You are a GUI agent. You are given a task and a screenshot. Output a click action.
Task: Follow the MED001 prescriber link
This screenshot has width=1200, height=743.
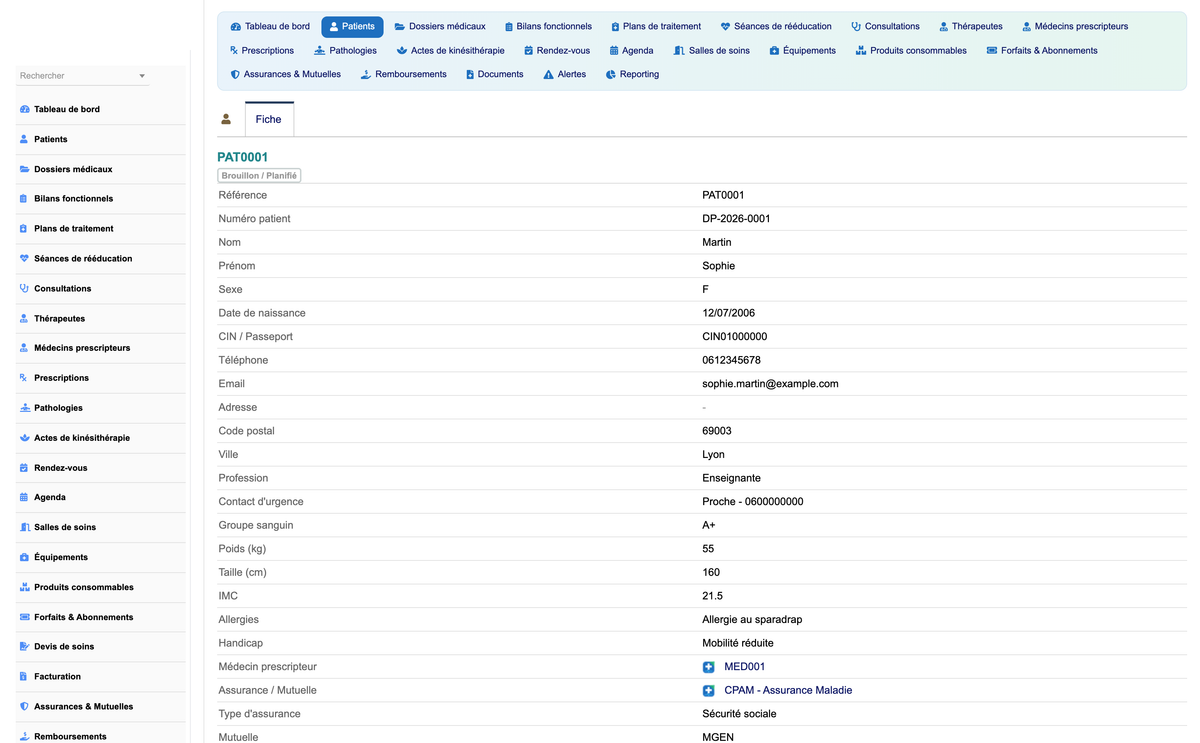[745, 667]
